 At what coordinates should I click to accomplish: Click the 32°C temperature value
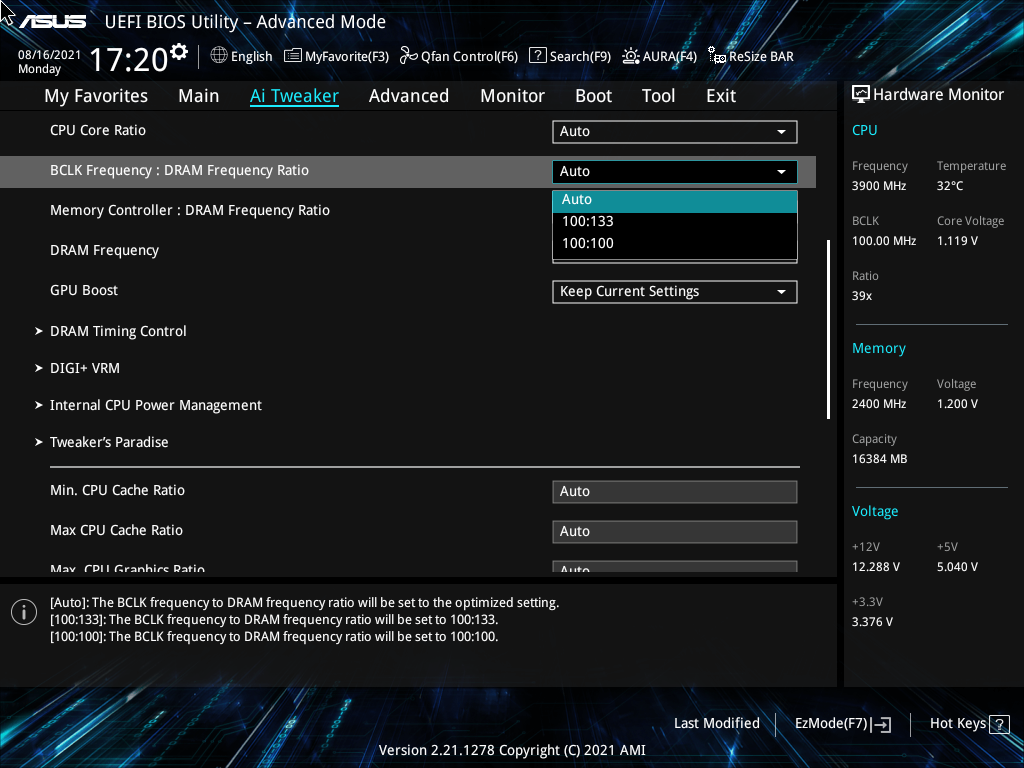click(x=950, y=186)
